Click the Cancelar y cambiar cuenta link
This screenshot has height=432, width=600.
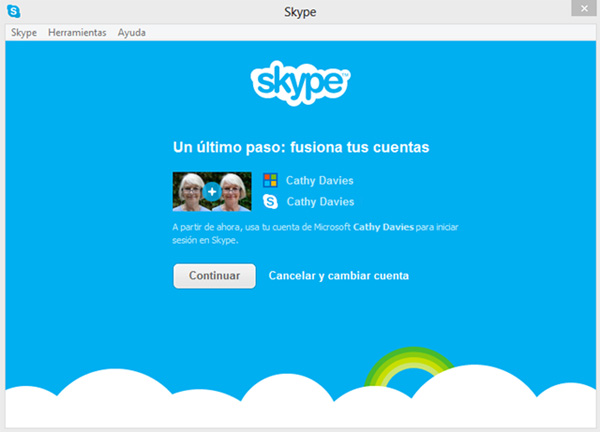coord(339,276)
